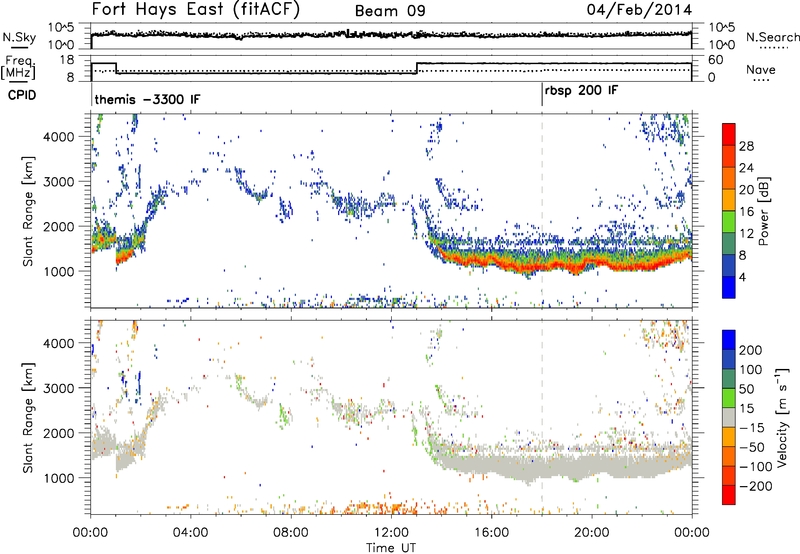This screenshot has height=554, width=800.
Task: Click the dashed 18:00 marker in power panel
Action: (542, 211)
